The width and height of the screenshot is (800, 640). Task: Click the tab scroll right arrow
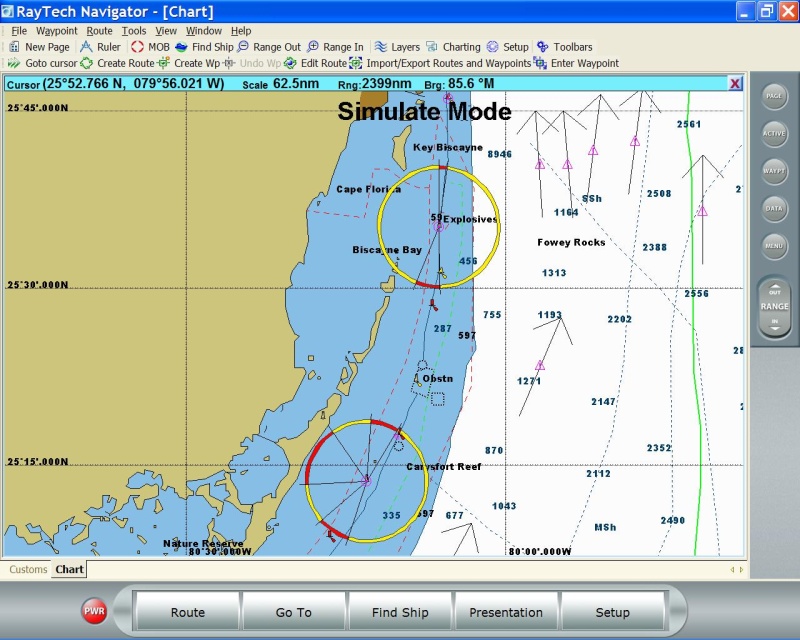(741, 570)
